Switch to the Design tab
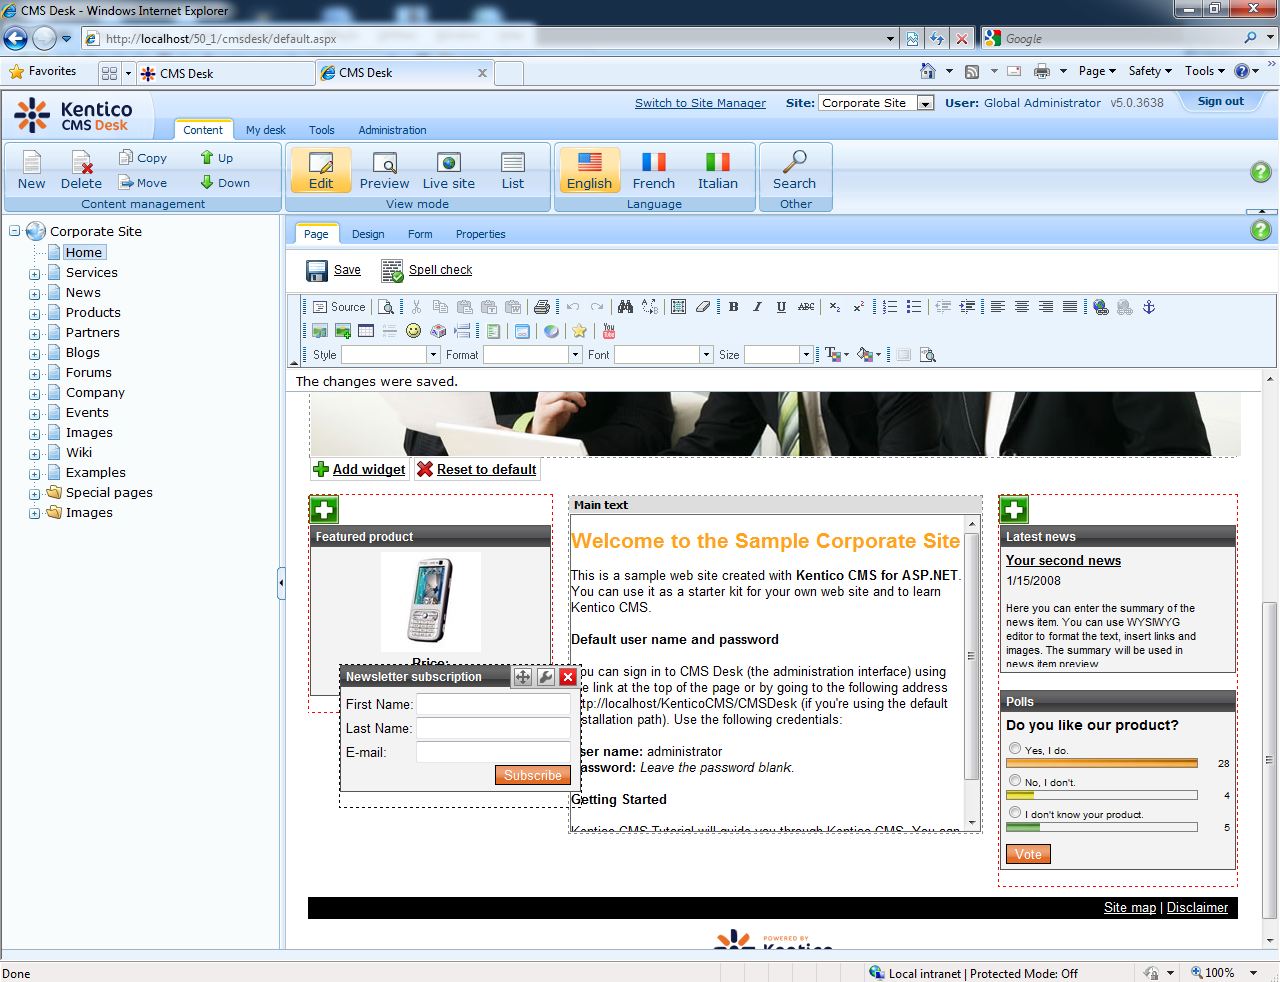1280x982 pixels. 367,234
